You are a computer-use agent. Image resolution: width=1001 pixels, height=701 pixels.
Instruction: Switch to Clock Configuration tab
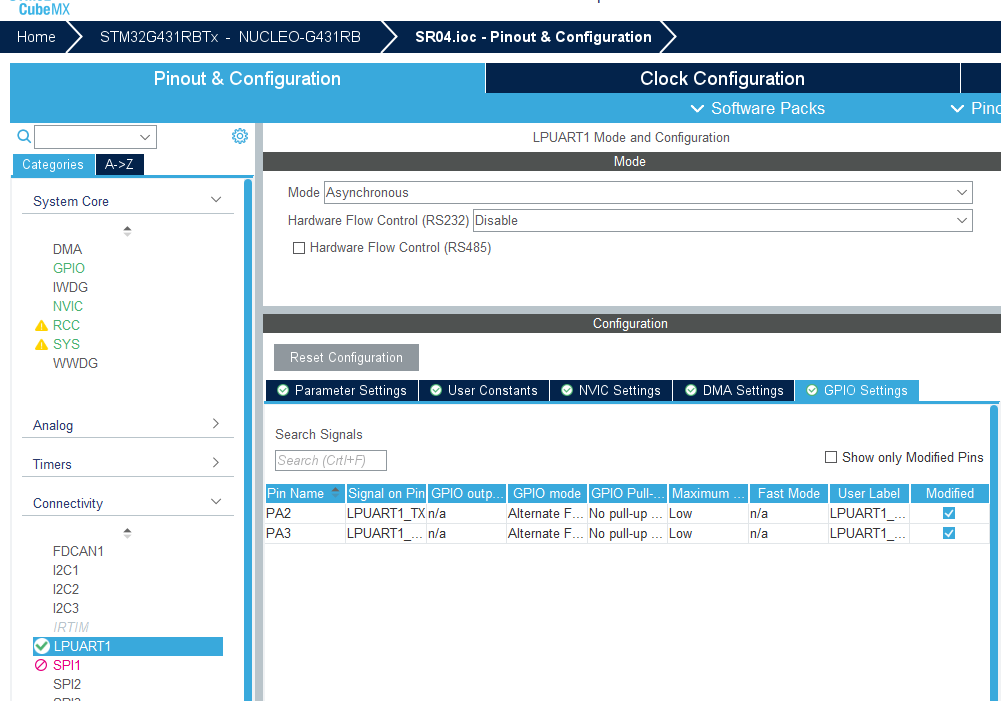click(722, 79)
